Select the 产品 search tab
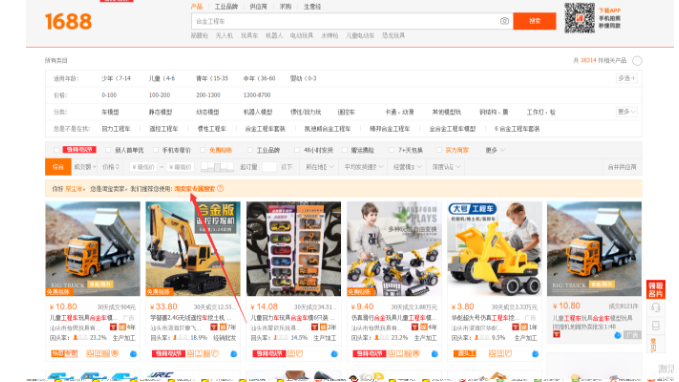Viewport: 679px width, 382px height. coord(197,6)
